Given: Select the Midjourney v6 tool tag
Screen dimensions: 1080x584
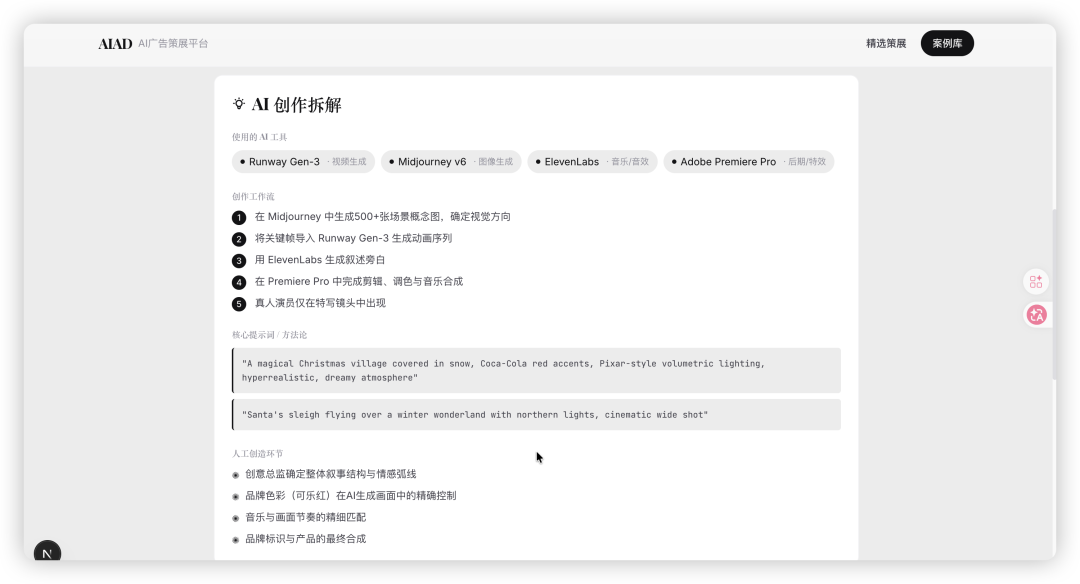Looking at the screenshot, I should [450, 162].
